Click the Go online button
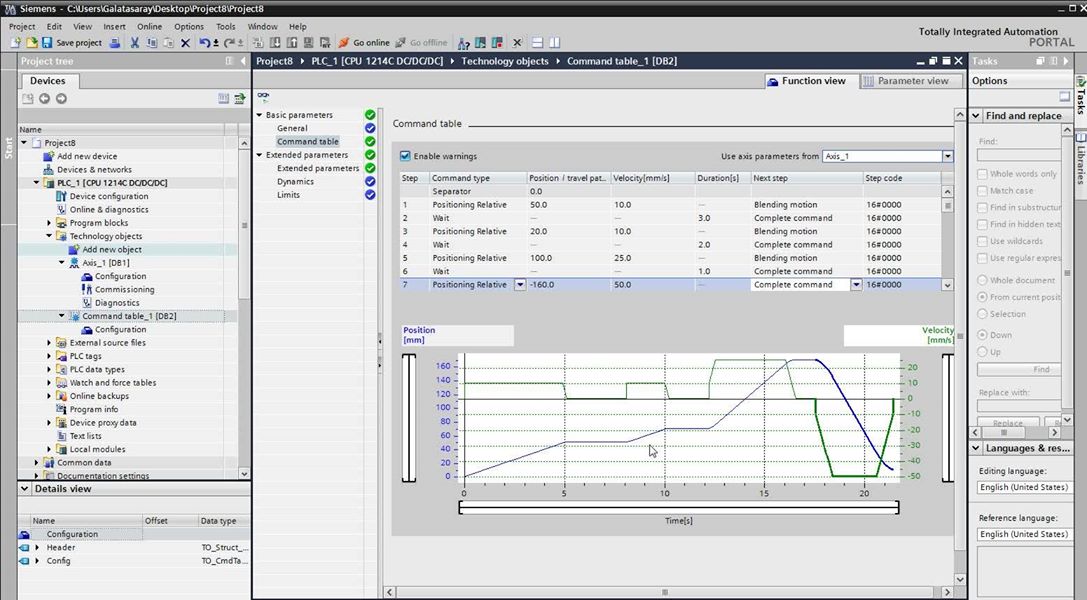Image resolution: width=1087 pixels, height=600 pixels. click(364, 43)
